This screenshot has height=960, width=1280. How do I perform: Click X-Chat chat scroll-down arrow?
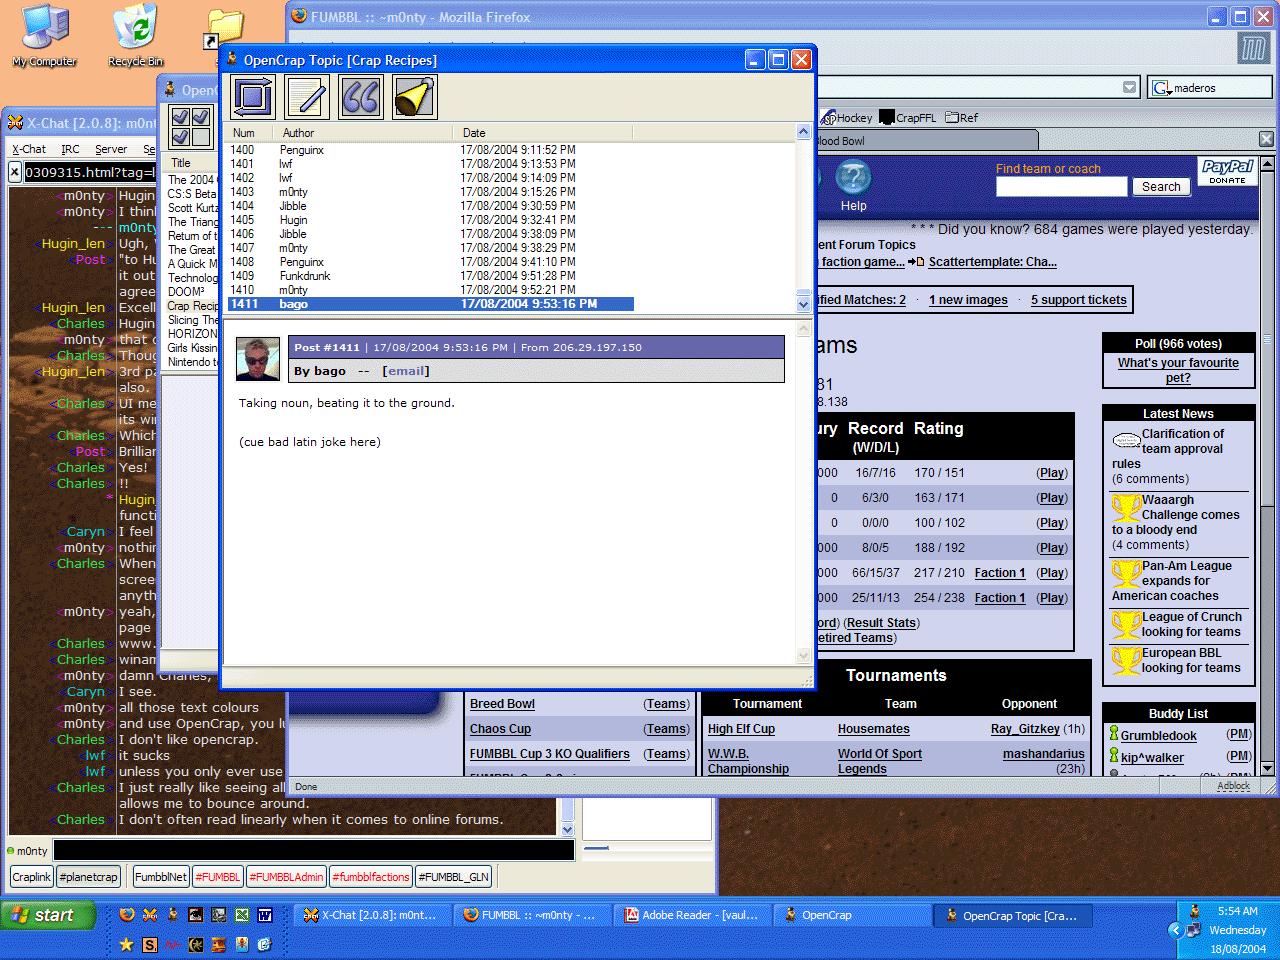pyautogui.click(x=568, y=829)
